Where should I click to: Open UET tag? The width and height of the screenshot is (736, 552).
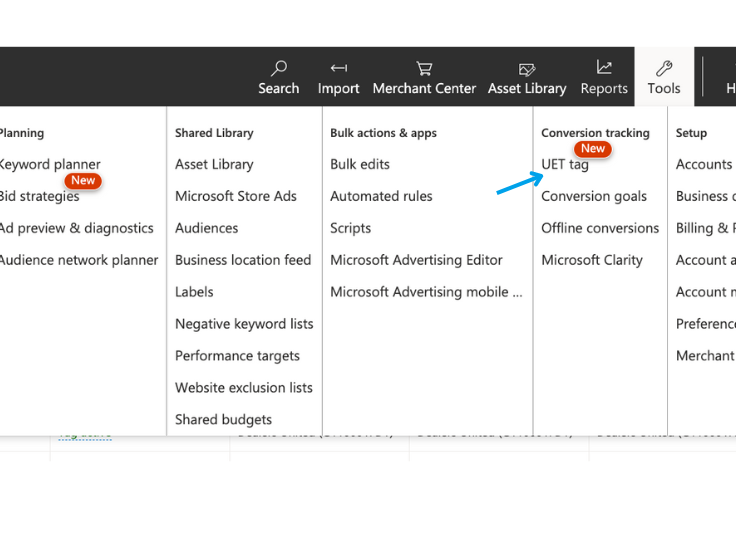pyautogui.click(x=565, y=164)
